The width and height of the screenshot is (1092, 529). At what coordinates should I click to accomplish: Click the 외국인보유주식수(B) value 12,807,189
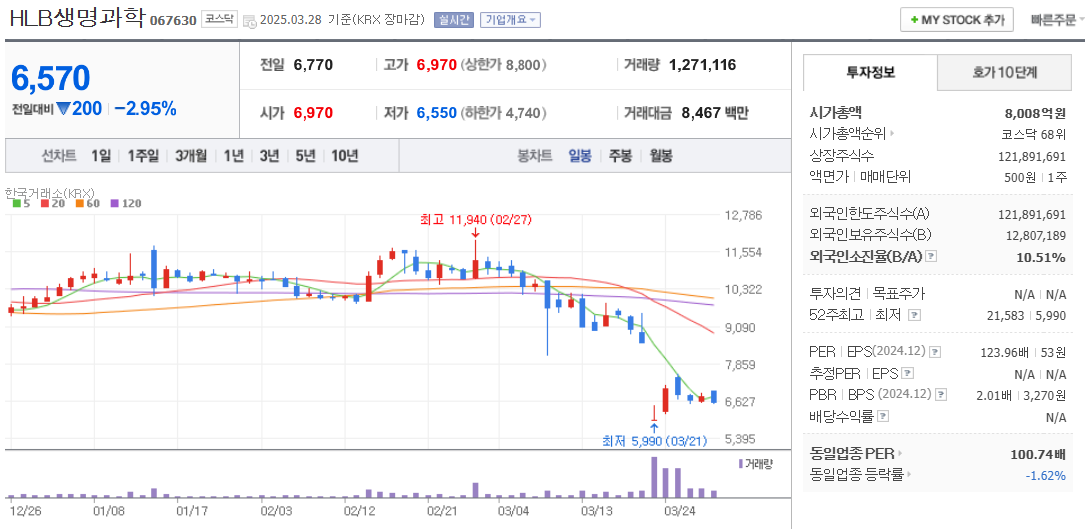pos(1036,236)
